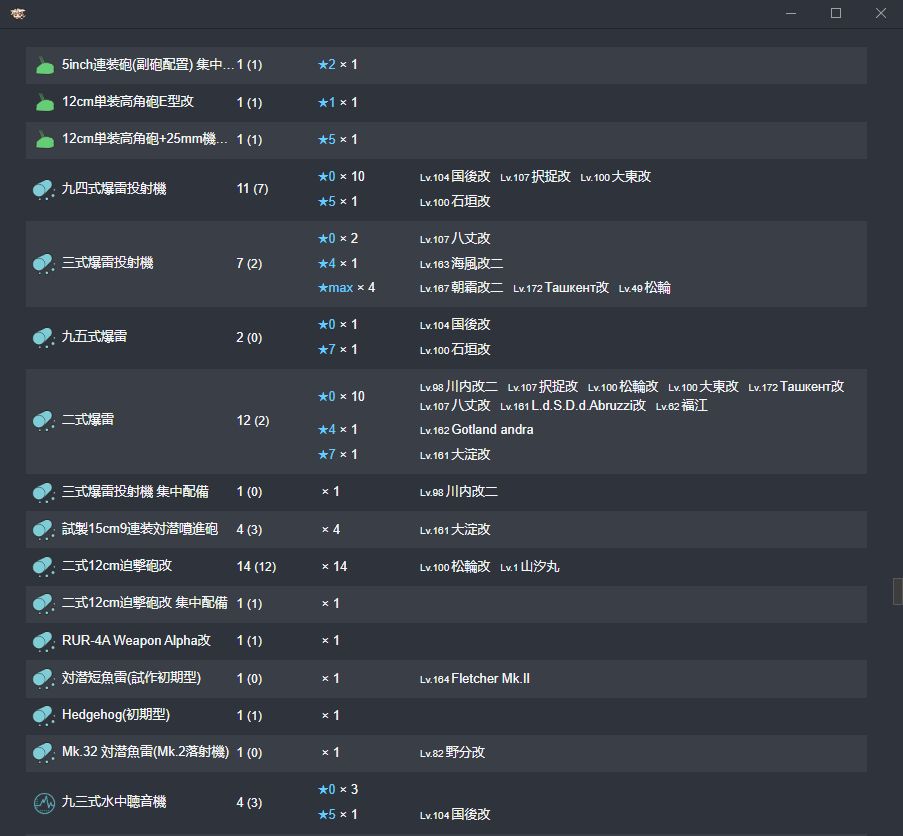Click the name RUR-4A Weapon Alpha改
The image size is (903, 836).
136,640
